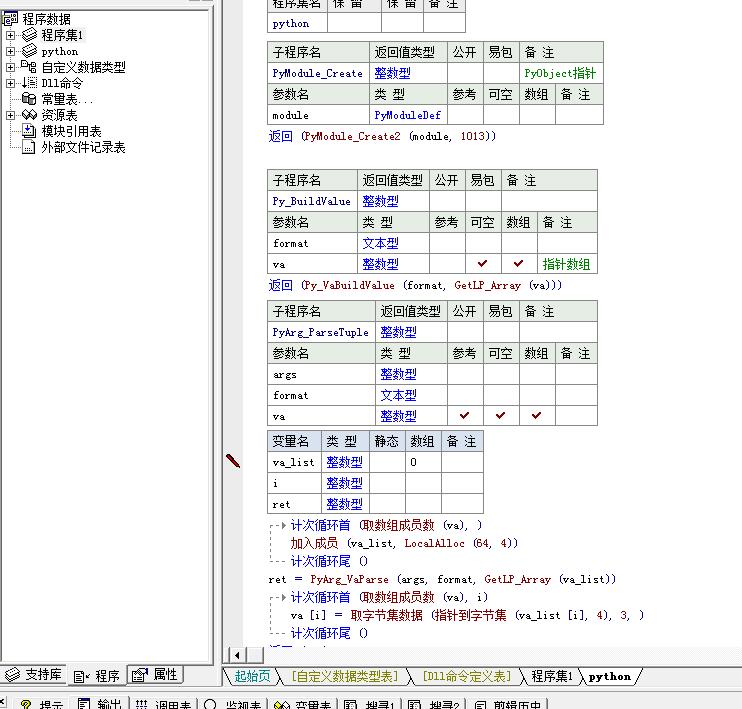
Task: Click the 数组 cell value 0 for va_list
Action: point(423,462)
